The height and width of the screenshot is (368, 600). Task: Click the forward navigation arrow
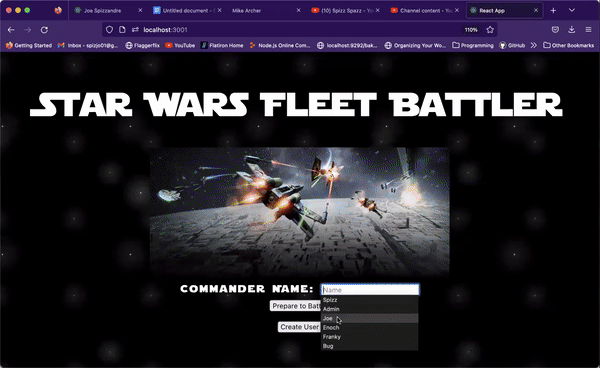tap(28, 30)
